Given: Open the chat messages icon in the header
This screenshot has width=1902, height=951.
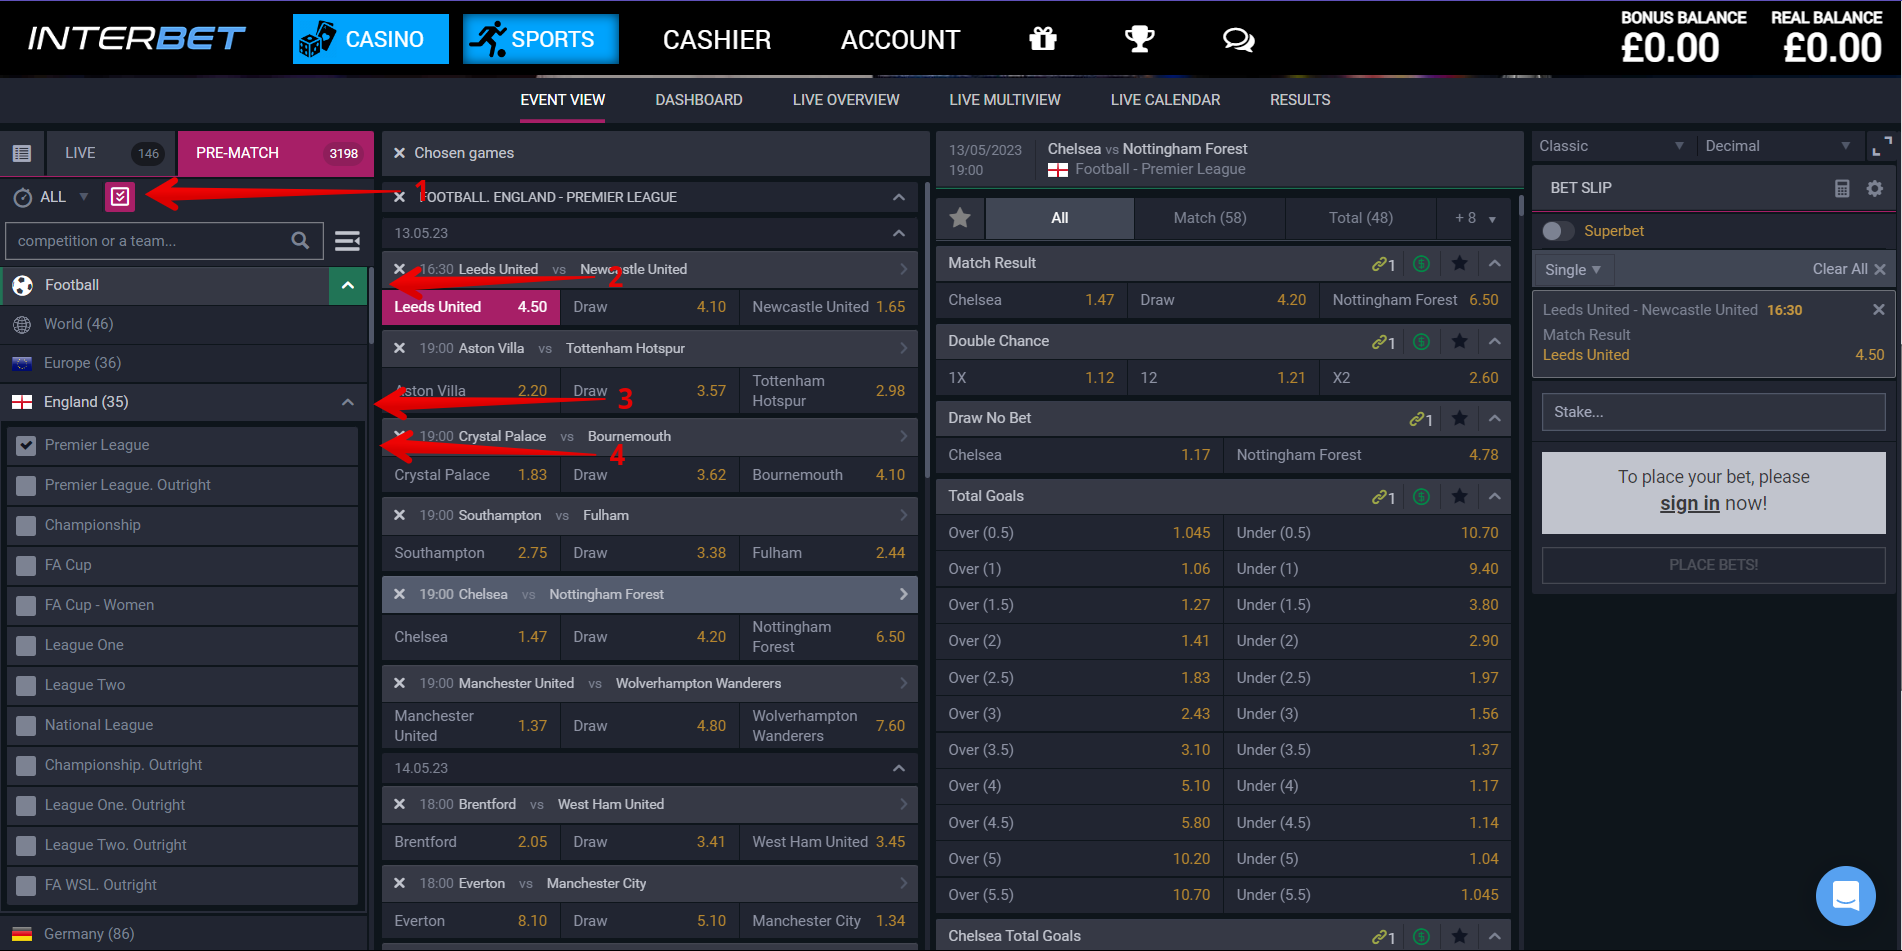Looking at the screenshot, I should [1238, 39].
